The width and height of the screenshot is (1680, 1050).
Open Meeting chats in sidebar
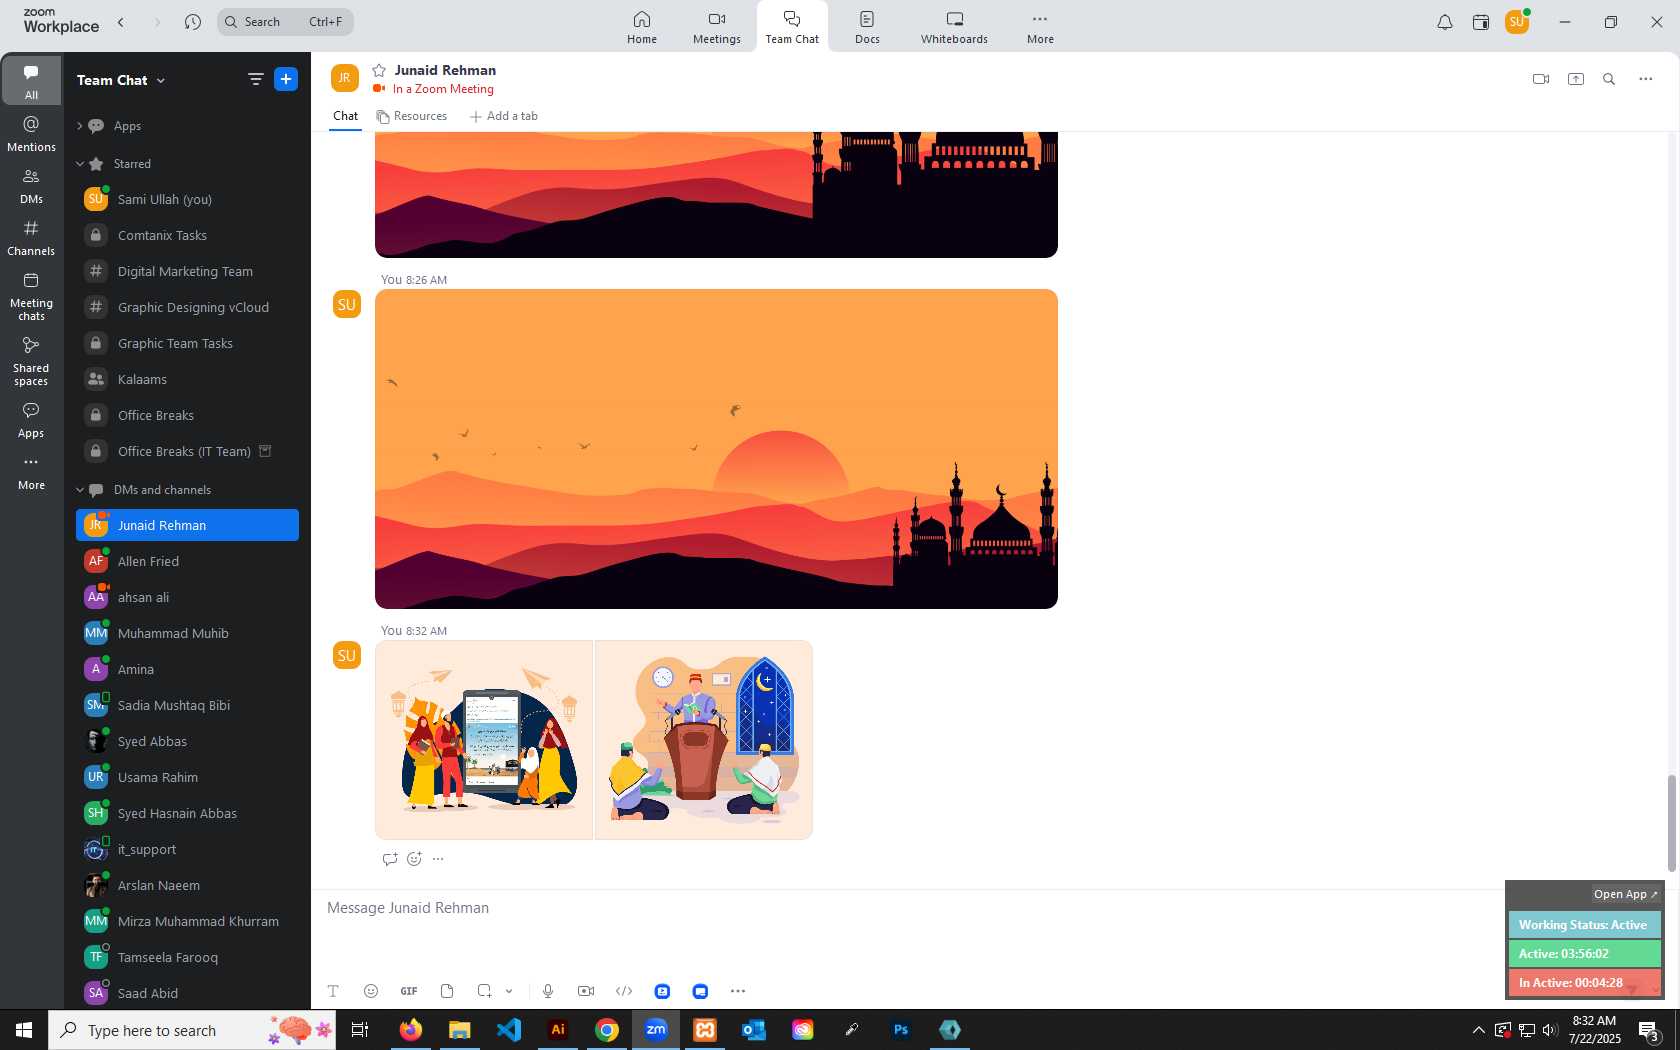pos(31,296)
